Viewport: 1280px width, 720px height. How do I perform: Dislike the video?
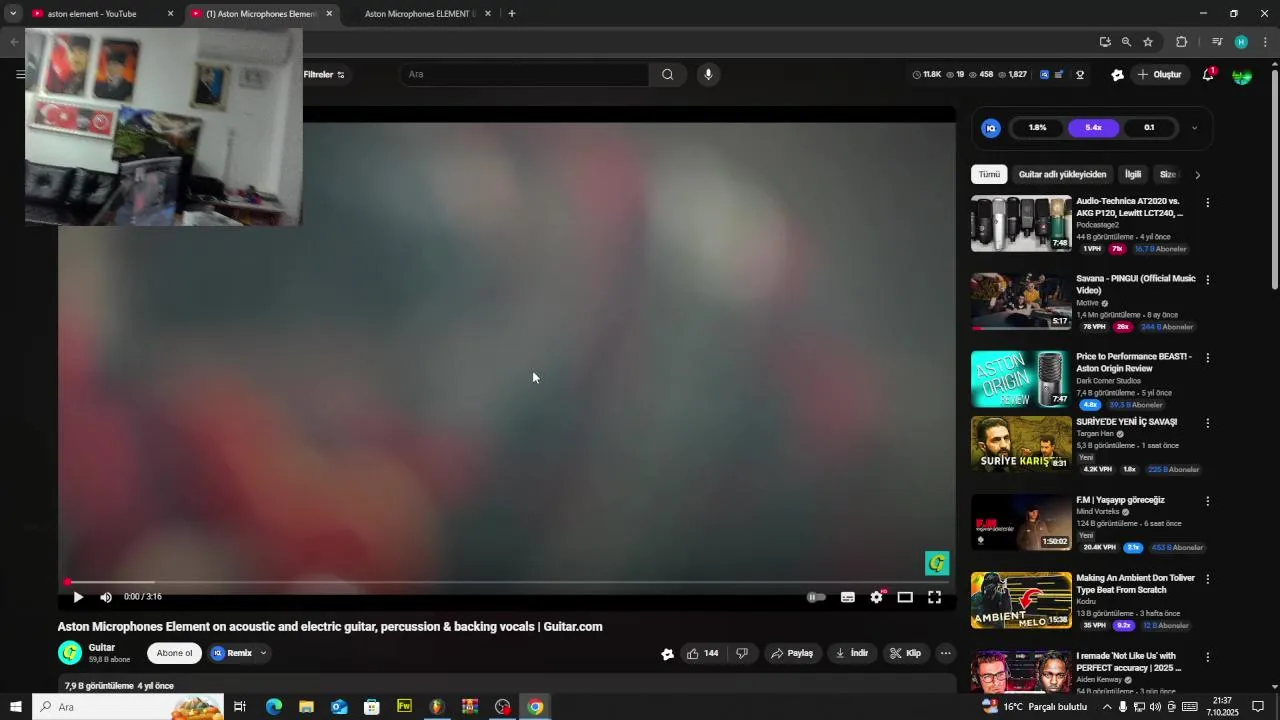[x=742, y=653]
